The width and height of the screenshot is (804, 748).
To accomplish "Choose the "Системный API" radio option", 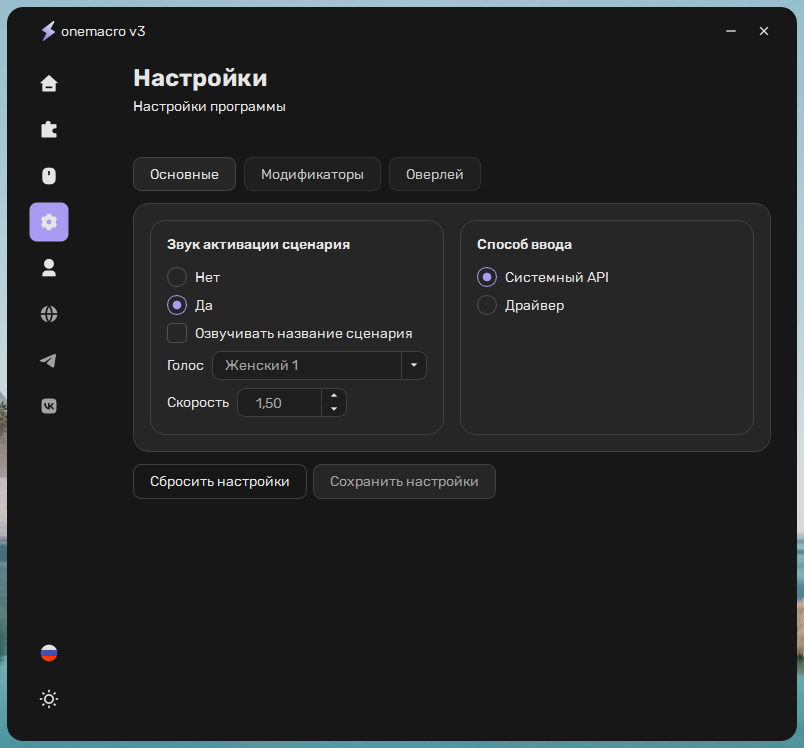I will tap(487, 277).
